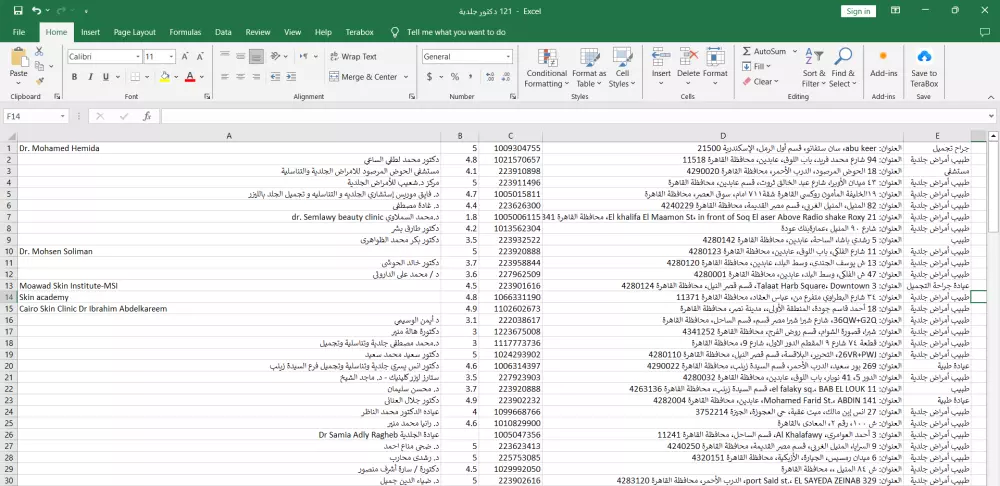Click the Borders icon in Font group
Viewport: 1000px width, 486px height.
135,77
